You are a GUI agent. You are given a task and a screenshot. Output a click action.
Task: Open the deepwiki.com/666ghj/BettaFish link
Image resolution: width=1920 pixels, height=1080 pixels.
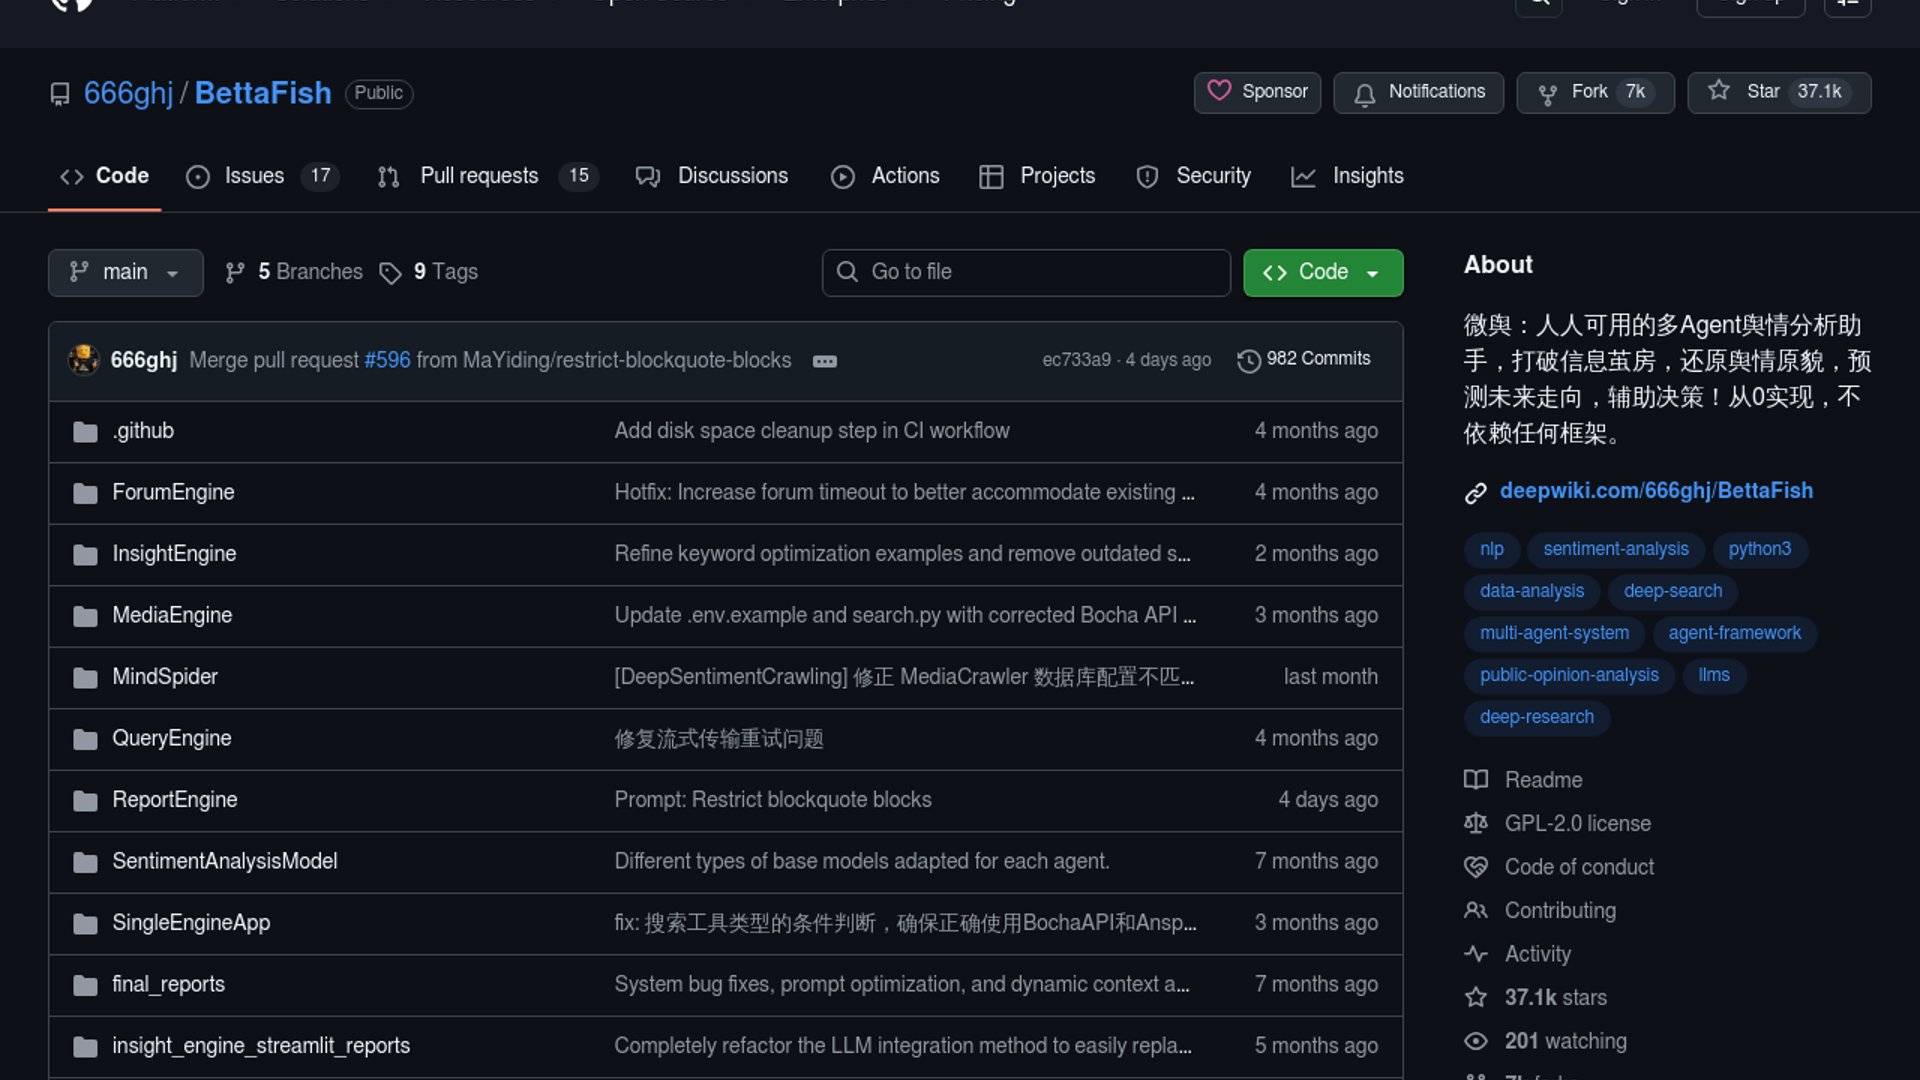point(1655,491)
